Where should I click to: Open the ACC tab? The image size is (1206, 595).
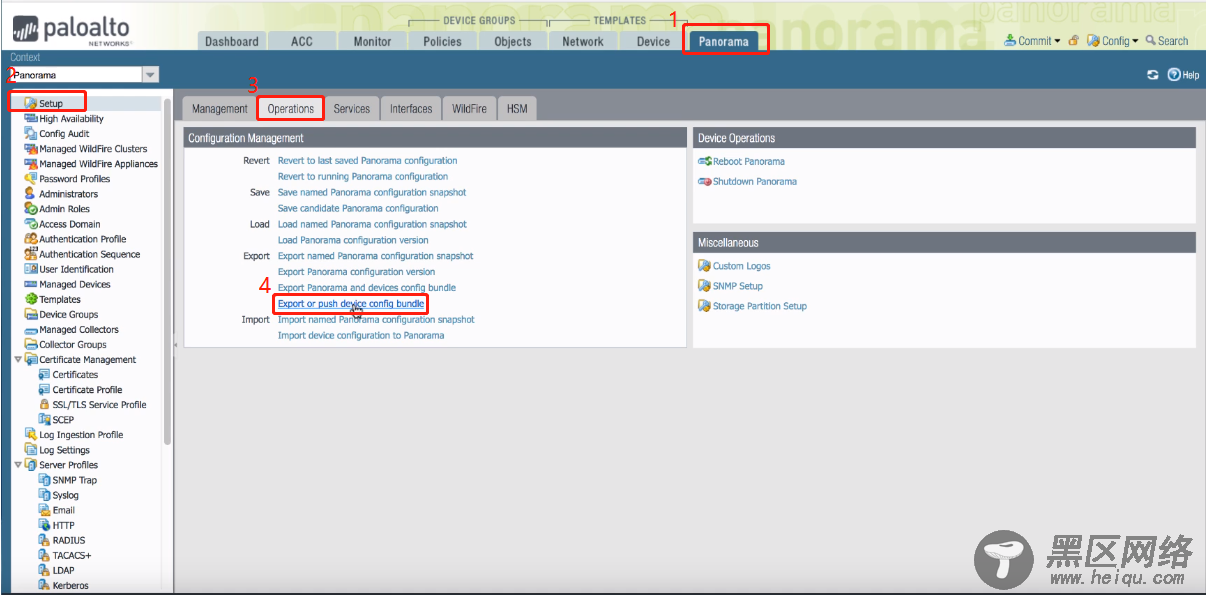tap(302, 41)
